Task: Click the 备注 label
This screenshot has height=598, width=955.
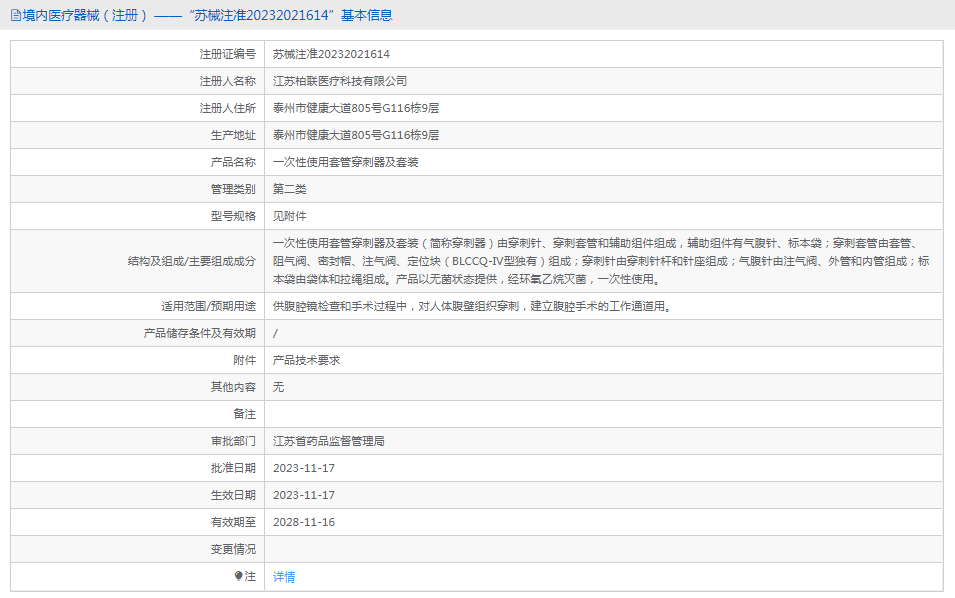Action: (244, 414)
